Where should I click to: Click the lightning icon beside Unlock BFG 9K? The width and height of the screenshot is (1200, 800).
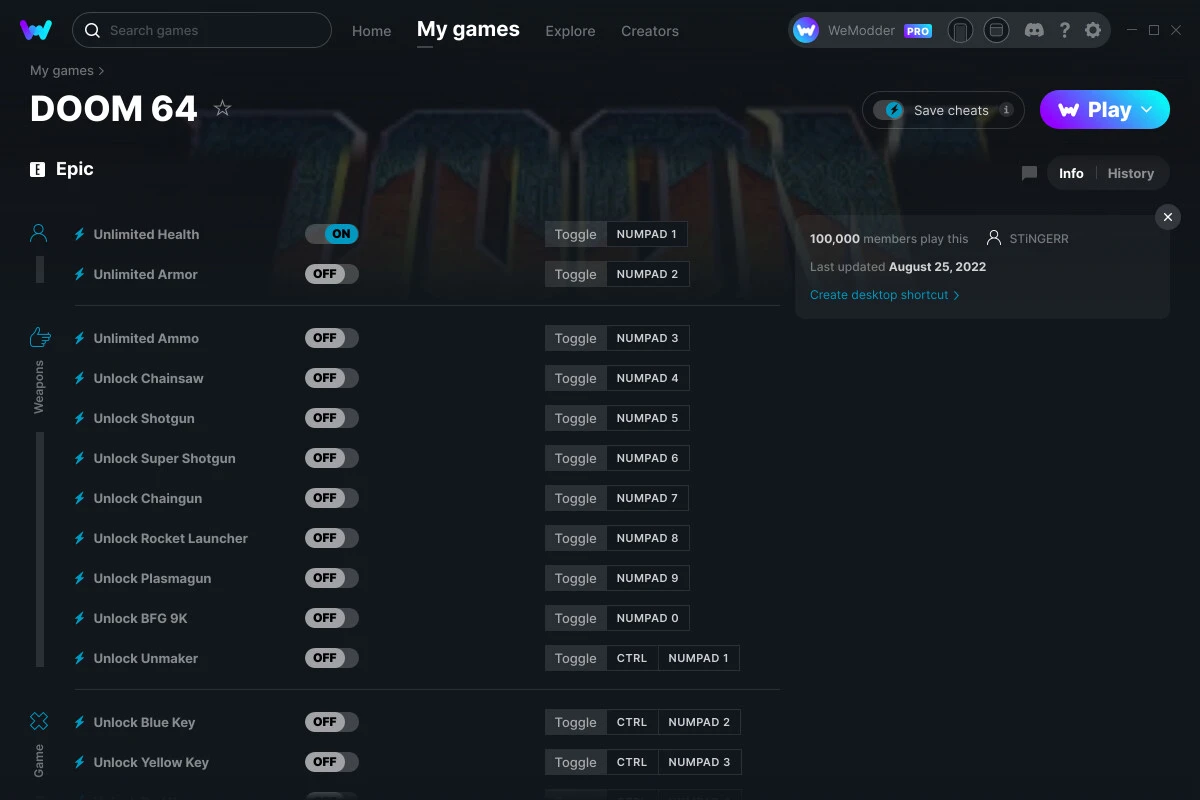click(80, 618)
